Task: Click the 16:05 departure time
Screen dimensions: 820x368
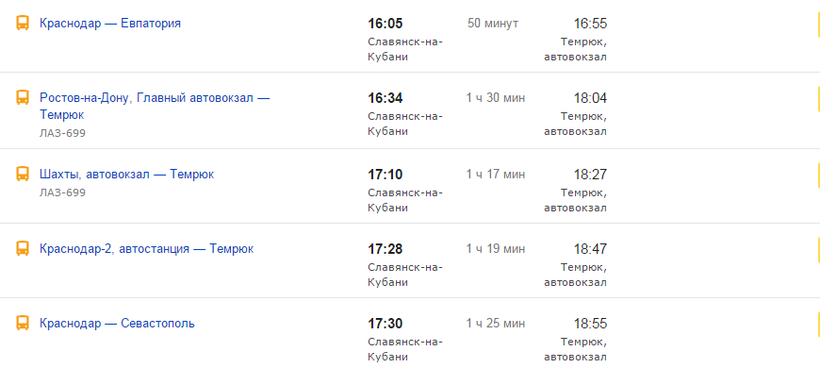Action: point(385,24)
